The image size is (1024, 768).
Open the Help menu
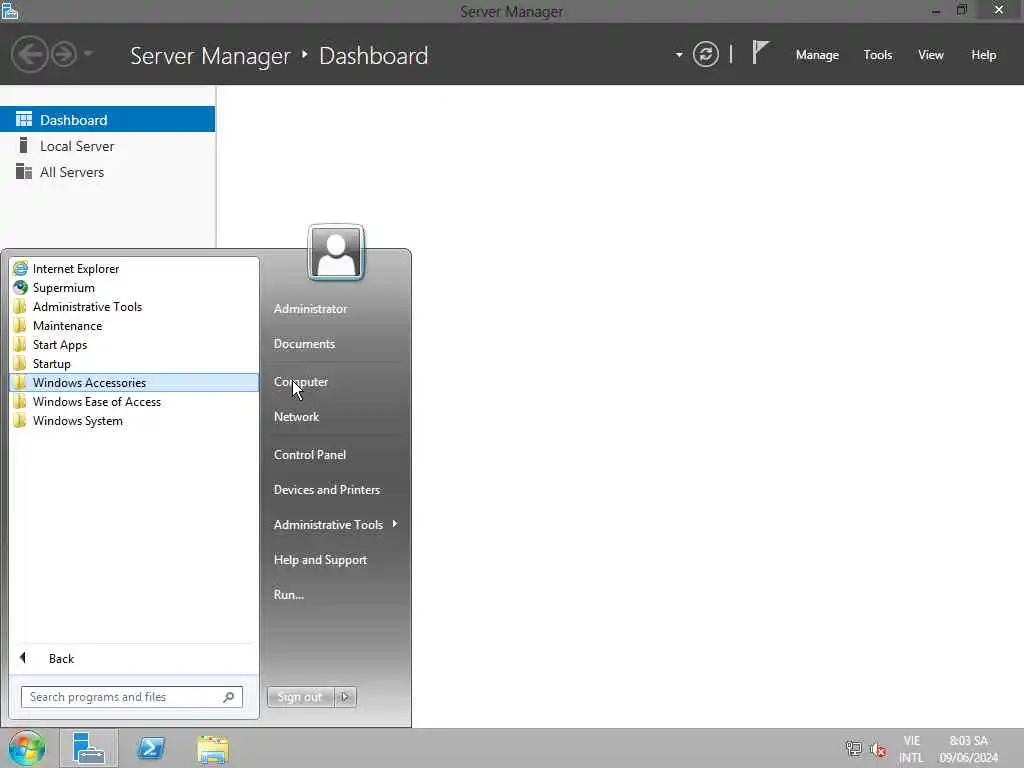[x=984, y=55]
